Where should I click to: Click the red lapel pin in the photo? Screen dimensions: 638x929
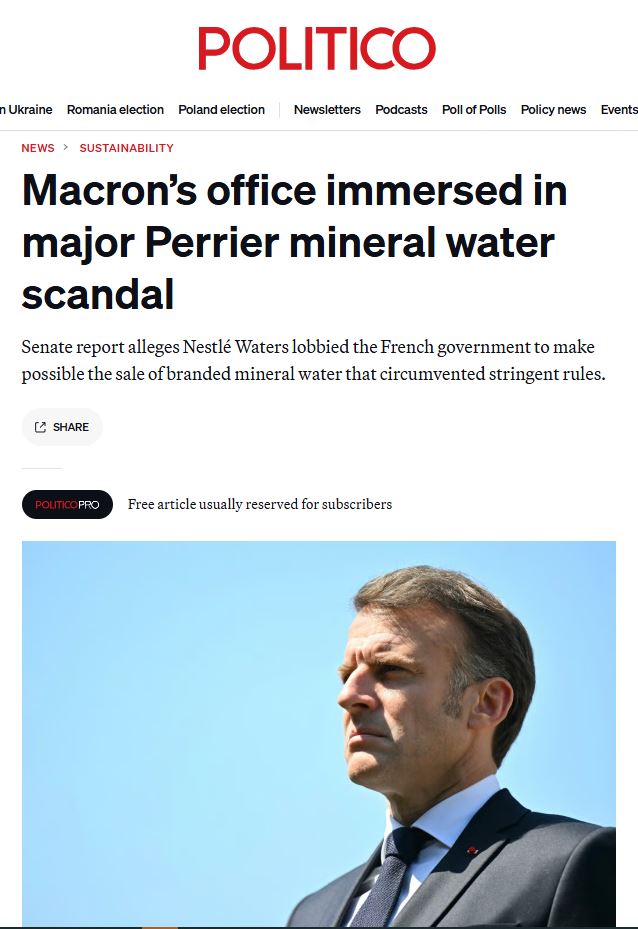(x=473, y=850)
